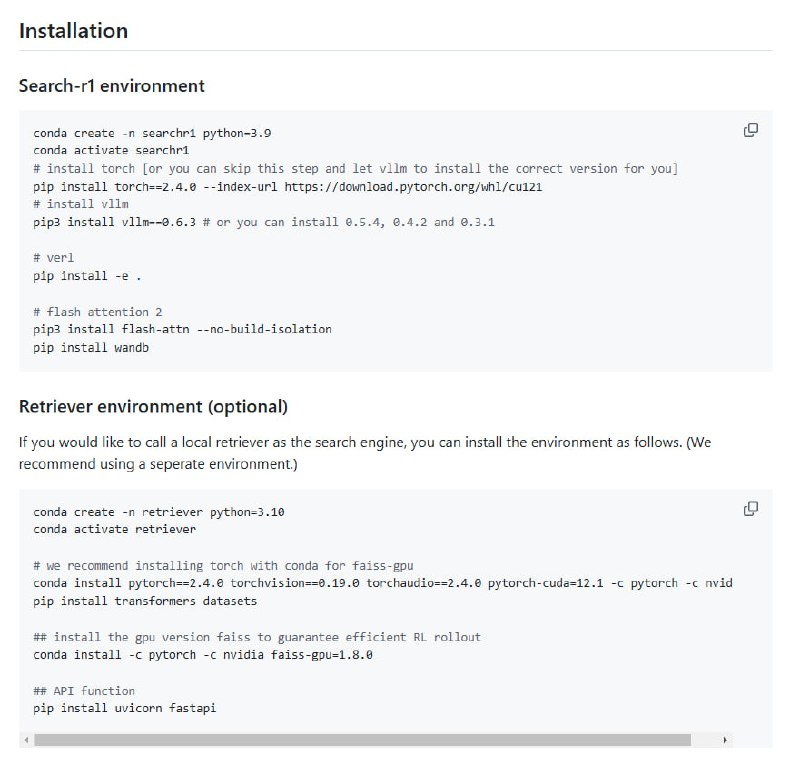This screenshot has height=765, width=800.
Task: Click the 'pip install wandb' line
Action: (x=91, y=347)
